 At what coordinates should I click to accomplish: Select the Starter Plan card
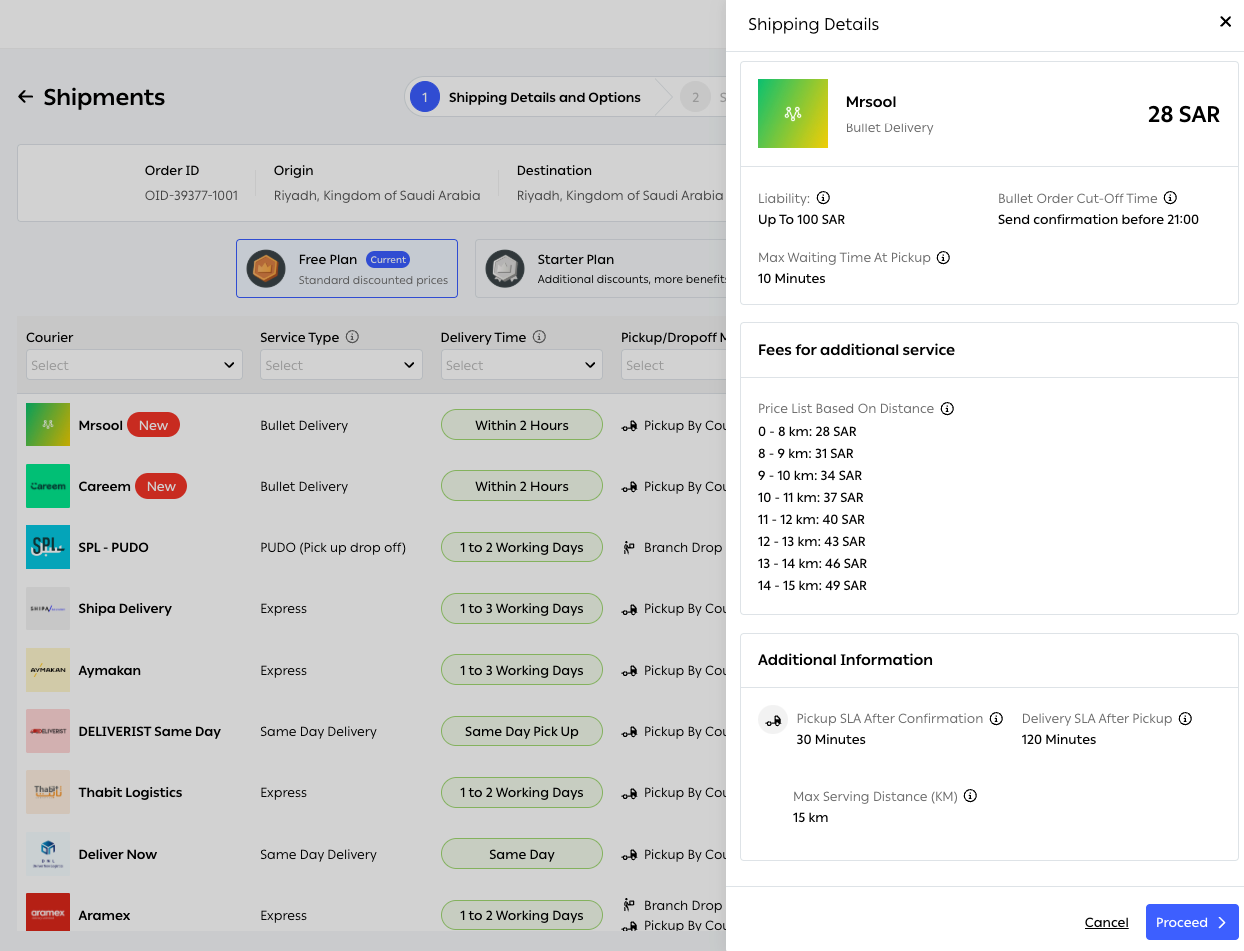601,268
